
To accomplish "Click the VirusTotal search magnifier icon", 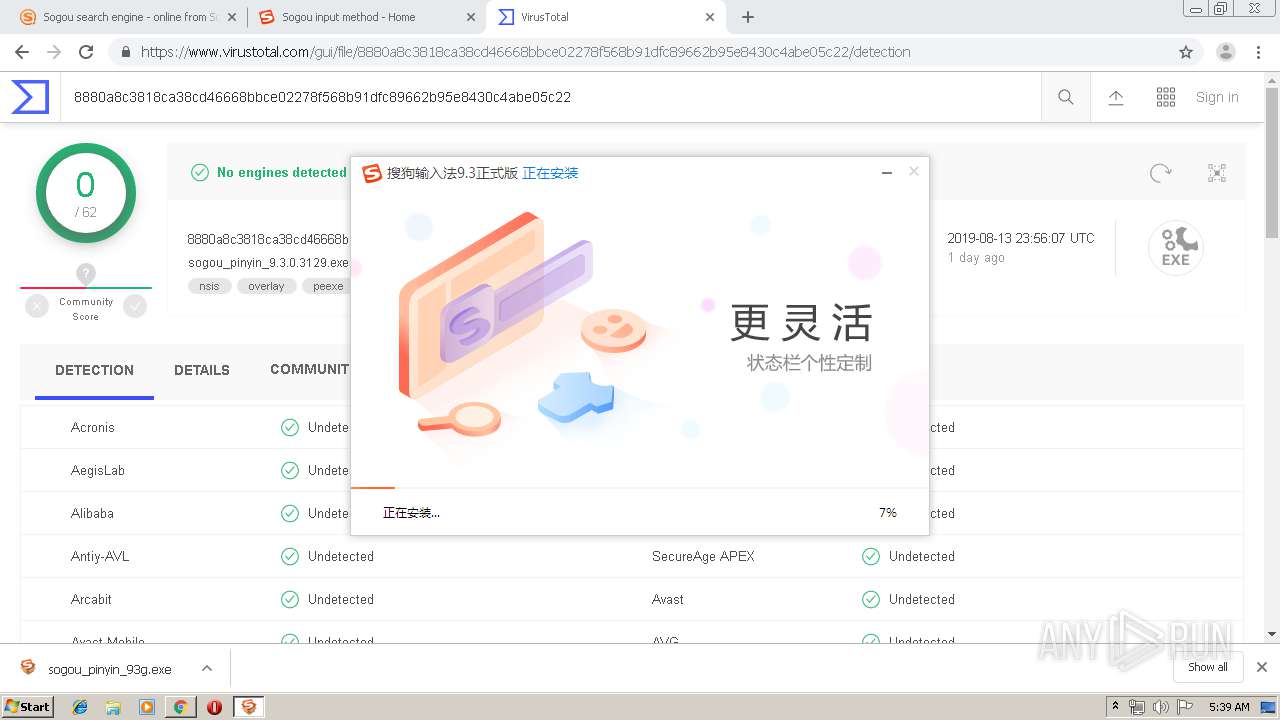I will click(1066, 97).
